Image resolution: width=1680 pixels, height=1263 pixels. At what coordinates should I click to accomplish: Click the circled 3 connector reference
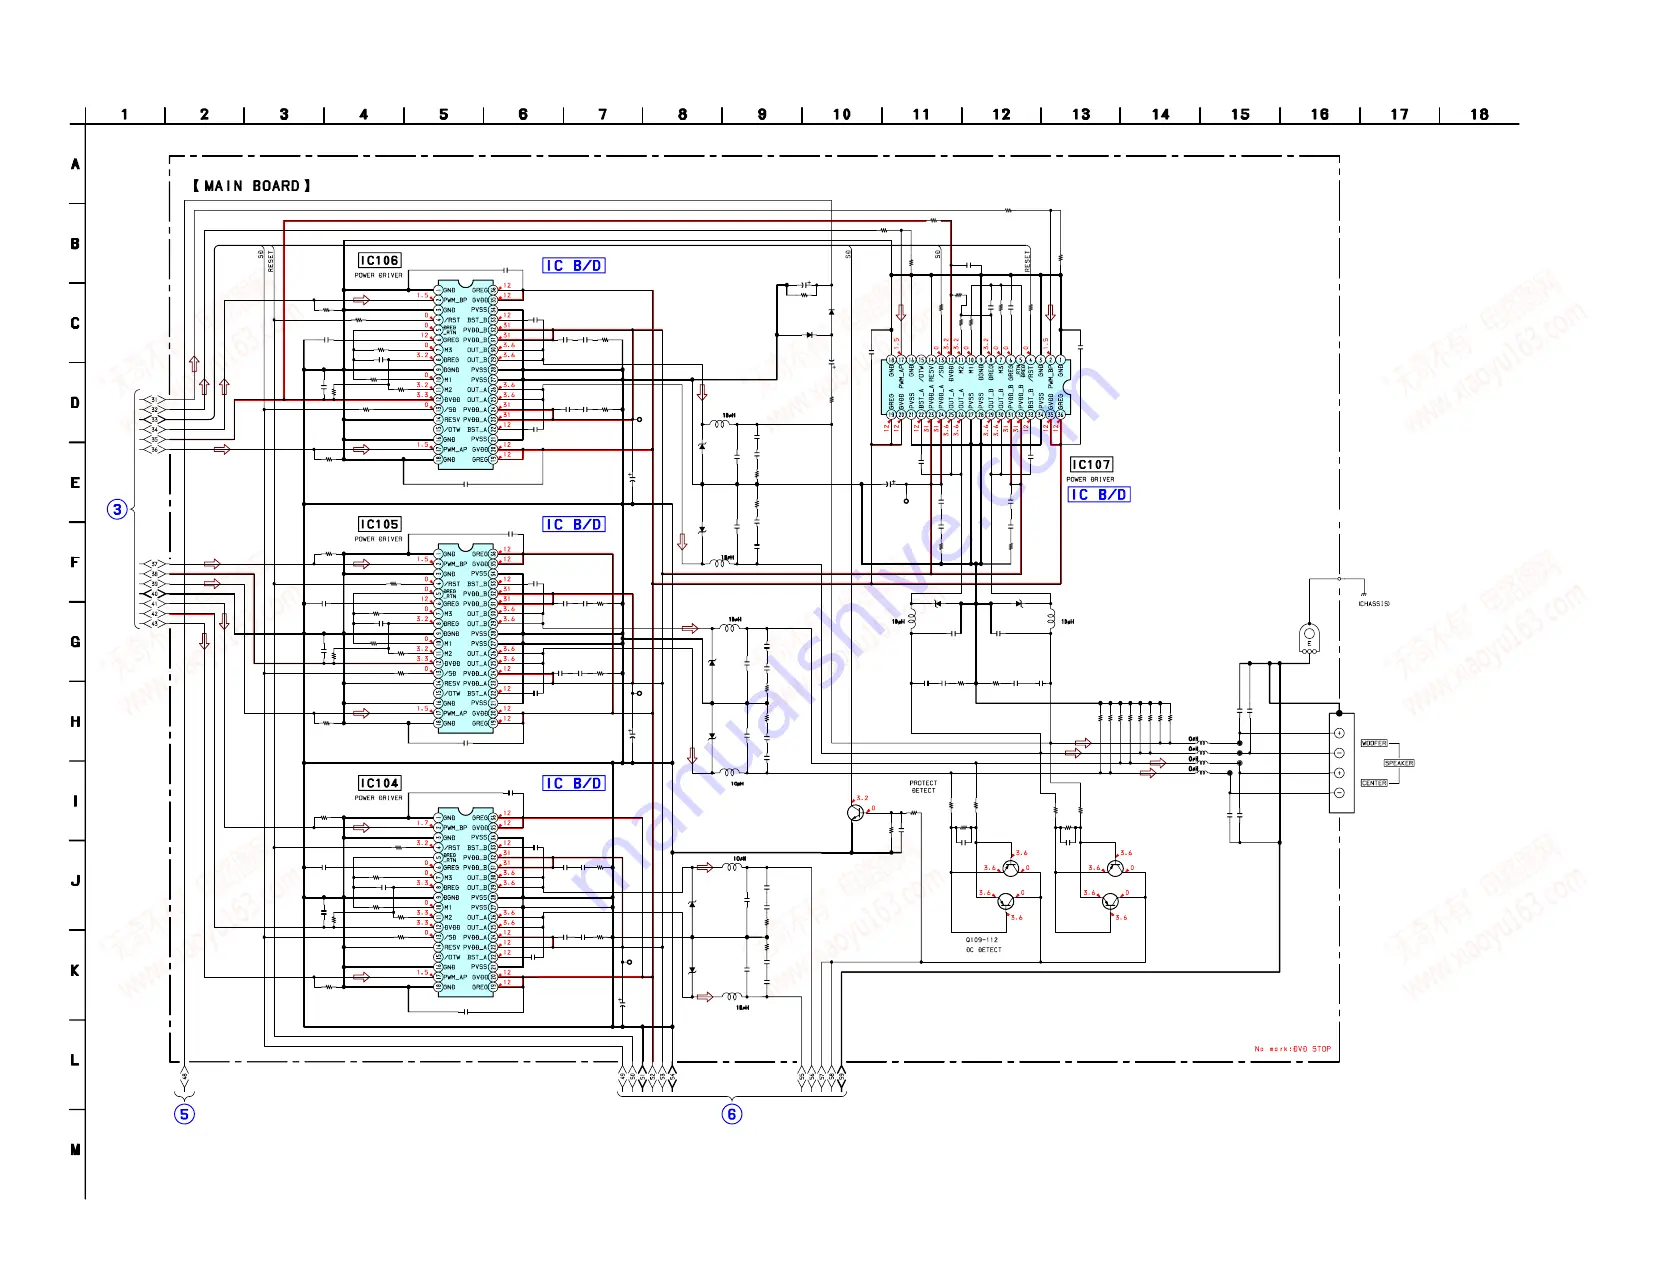(118, 510)
